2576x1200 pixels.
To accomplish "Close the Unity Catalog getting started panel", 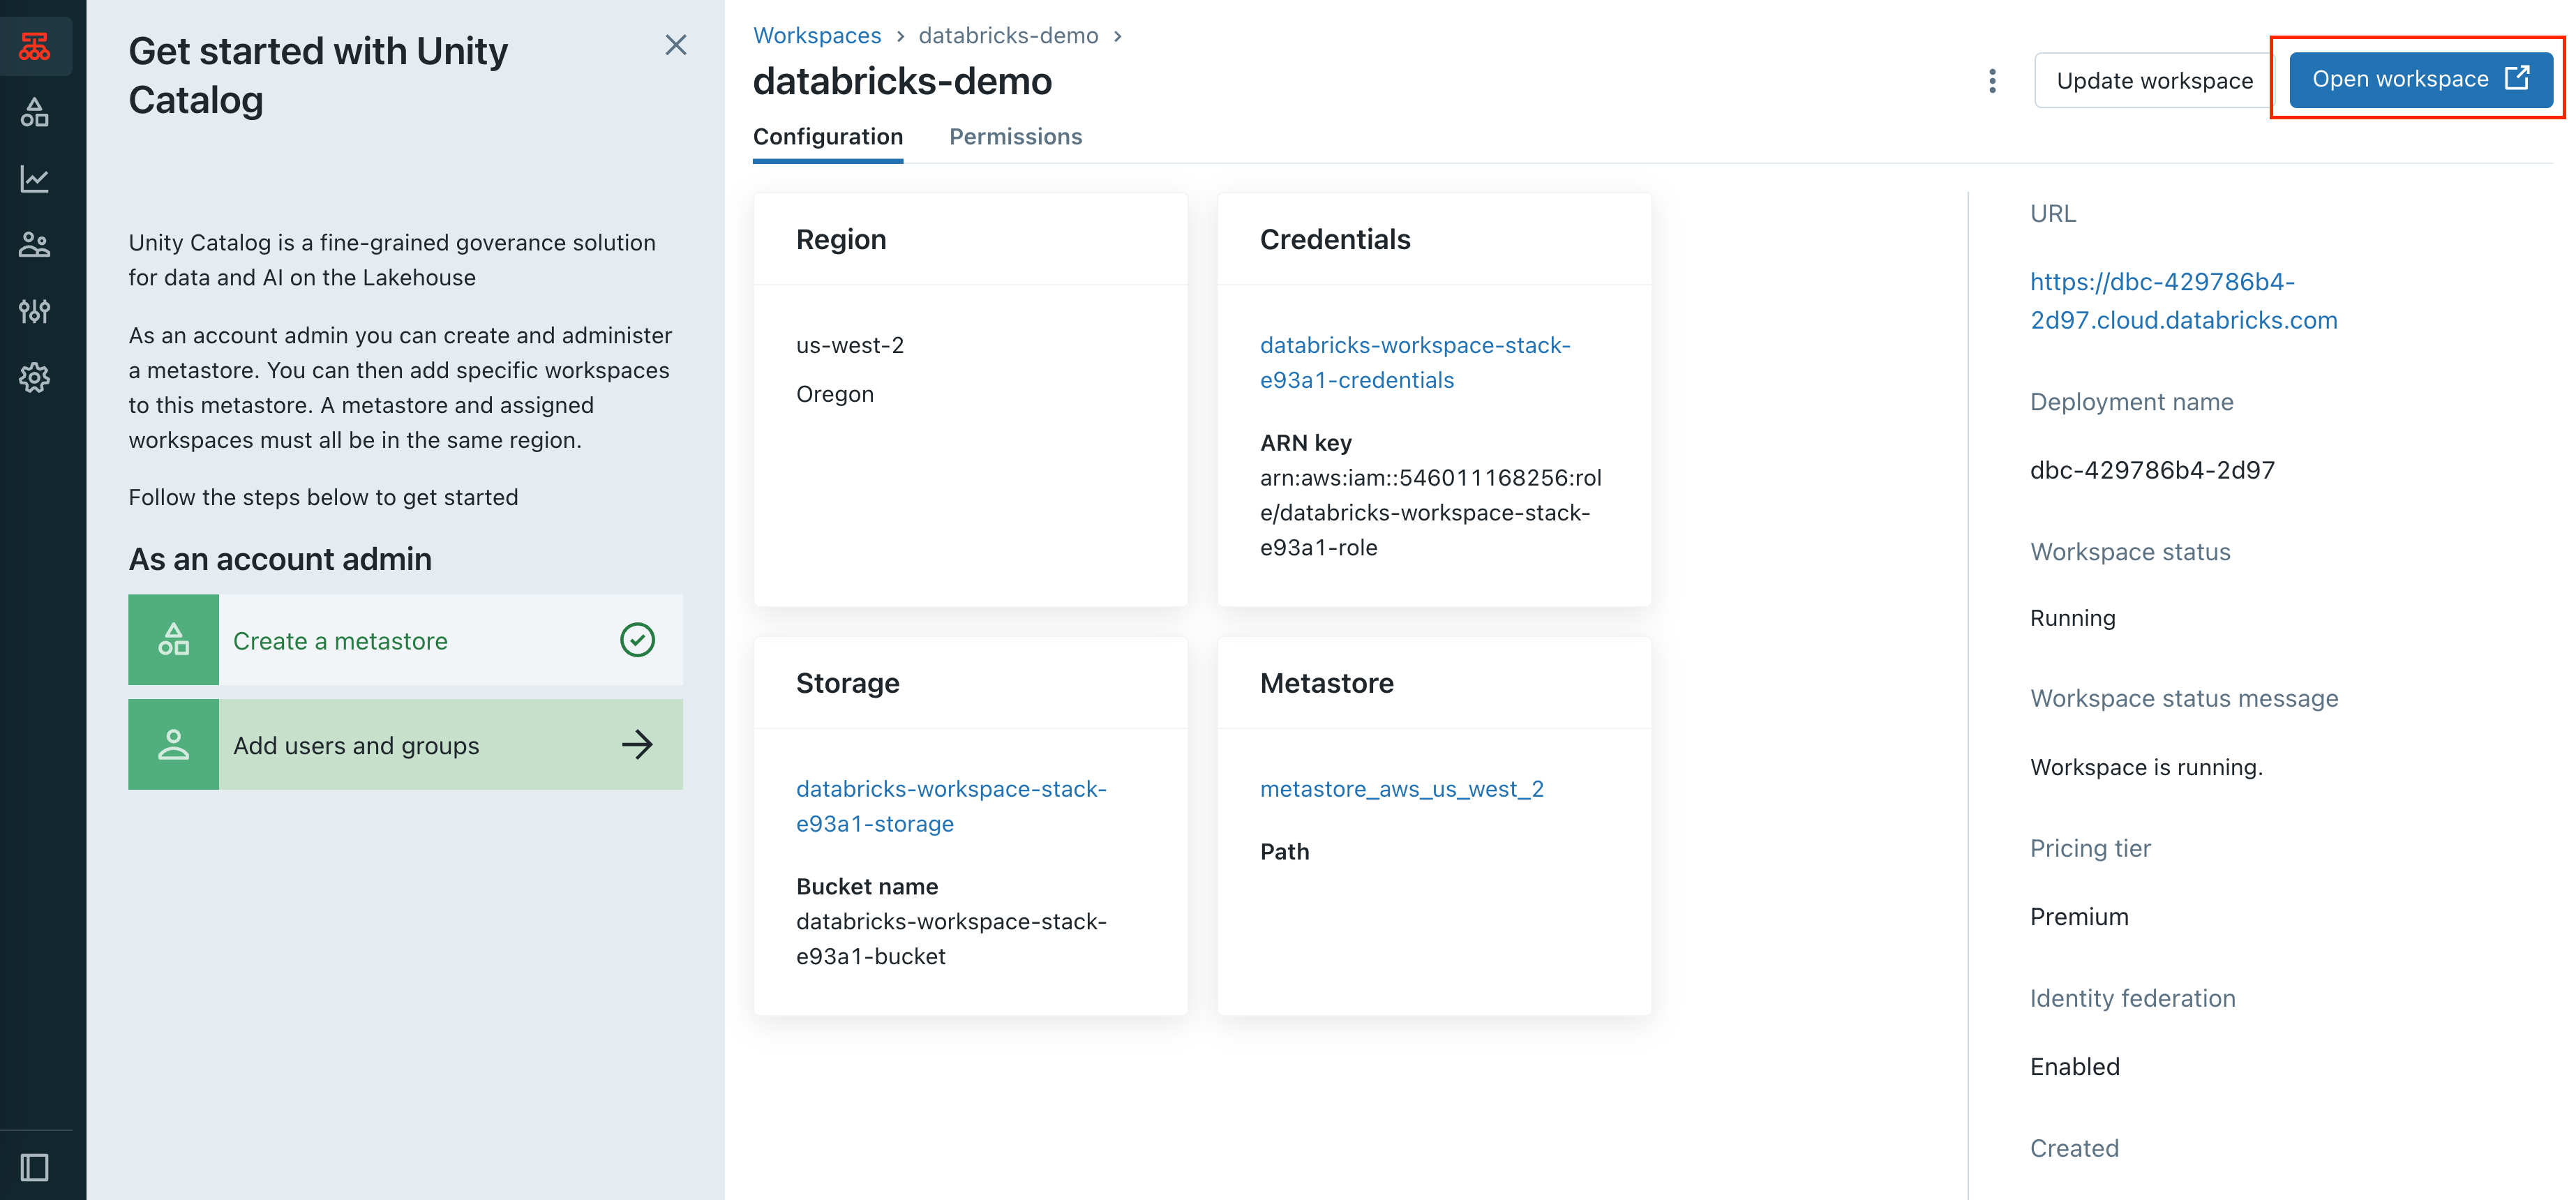I will (x=676, y=45).
